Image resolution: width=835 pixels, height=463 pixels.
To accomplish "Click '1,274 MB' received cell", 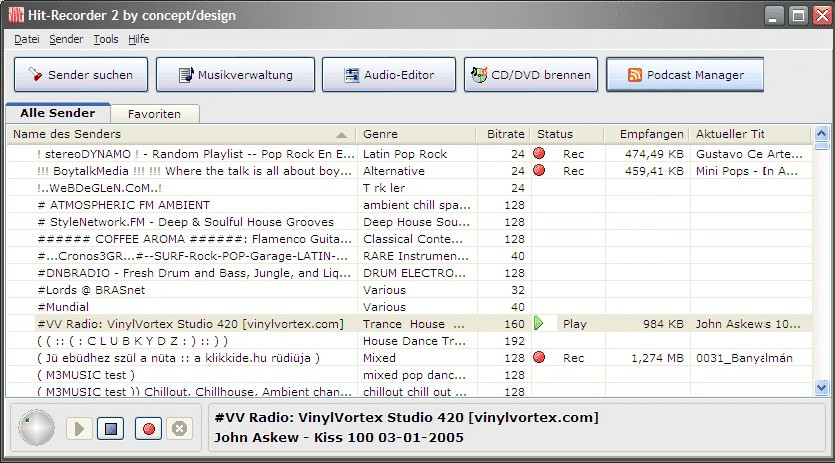I will (657, 358).
